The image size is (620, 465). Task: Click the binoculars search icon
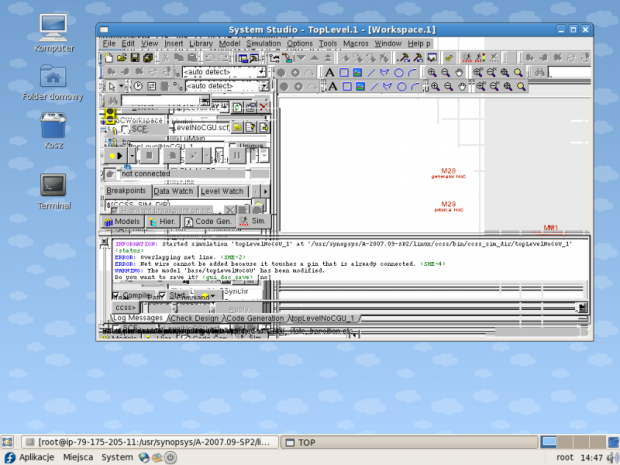pyautogui.click(x=537, y=73)
